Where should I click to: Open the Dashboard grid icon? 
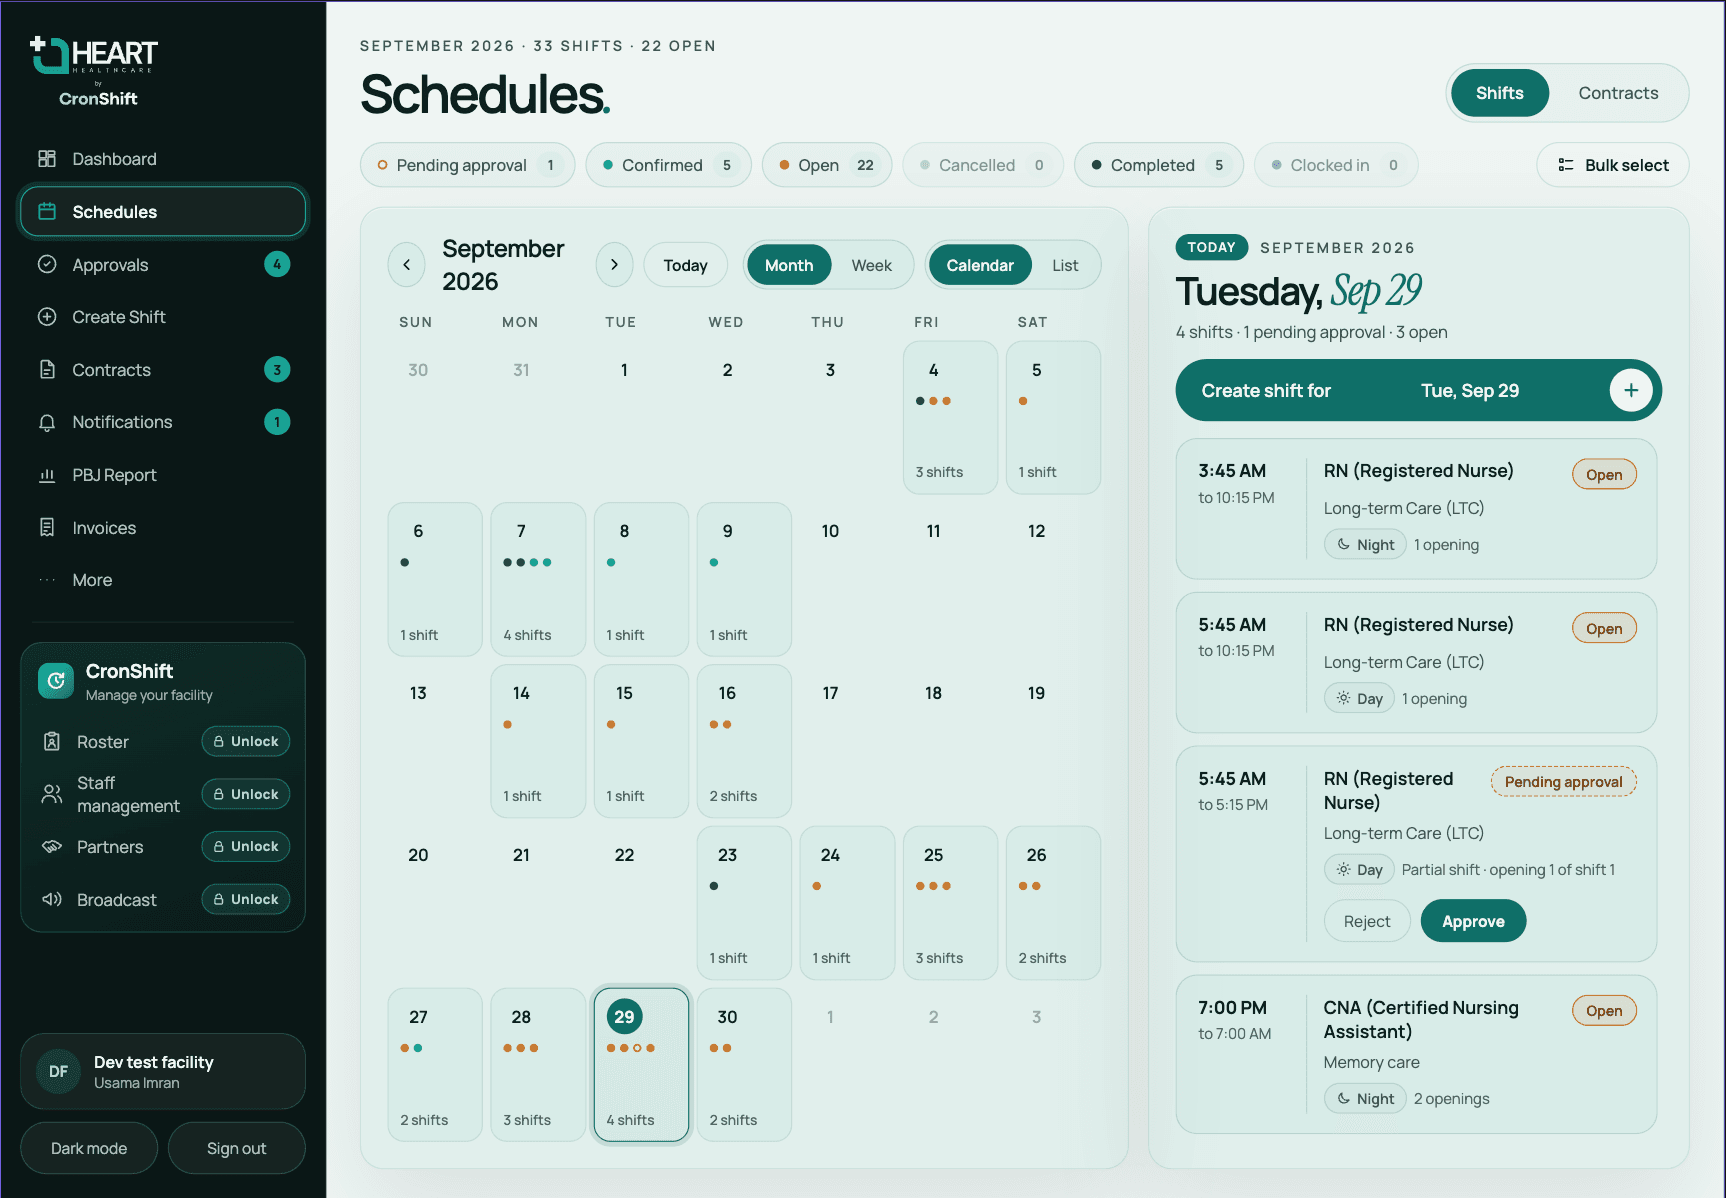click(47, 159)
